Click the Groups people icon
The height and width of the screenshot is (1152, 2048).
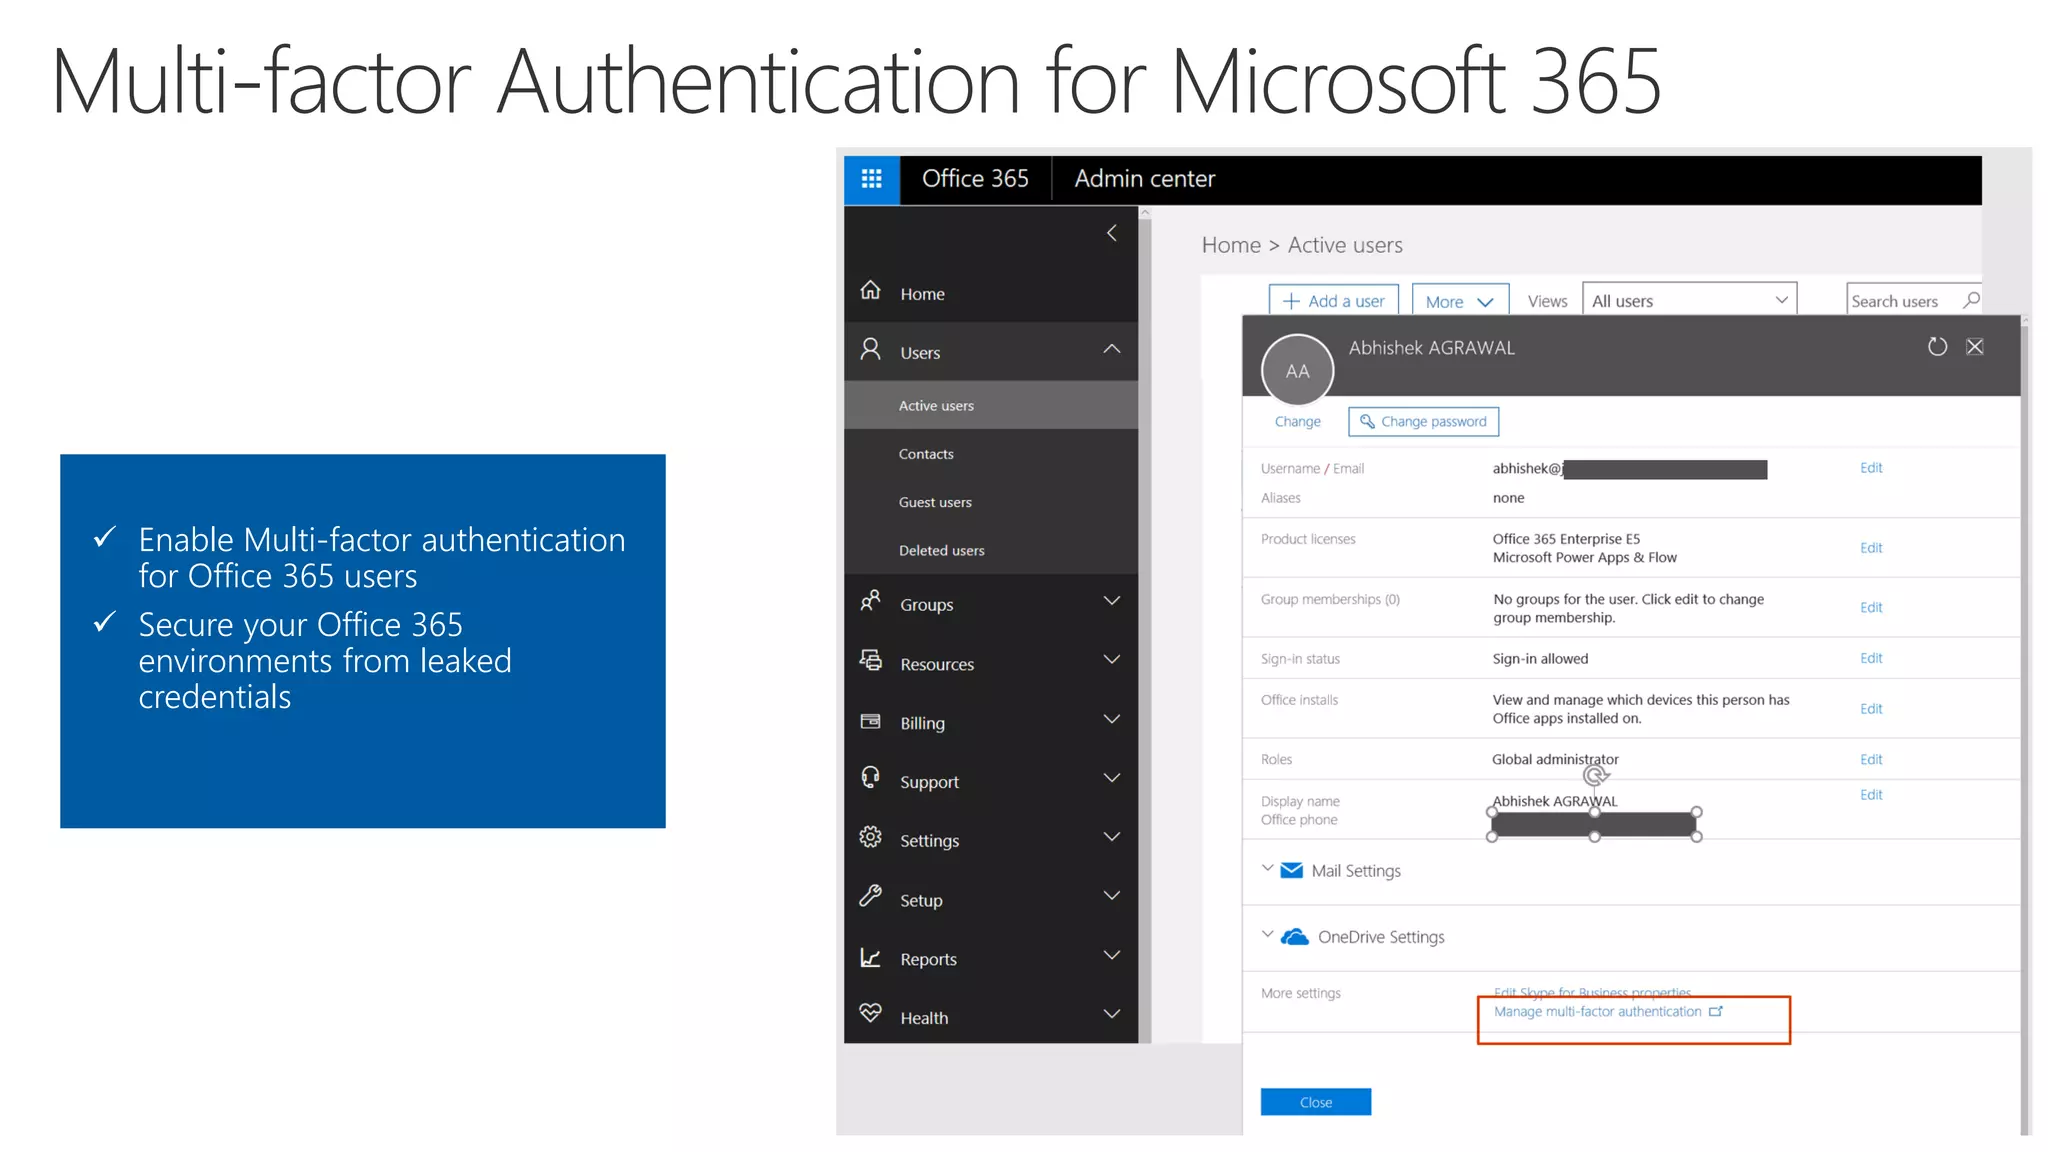870,601
